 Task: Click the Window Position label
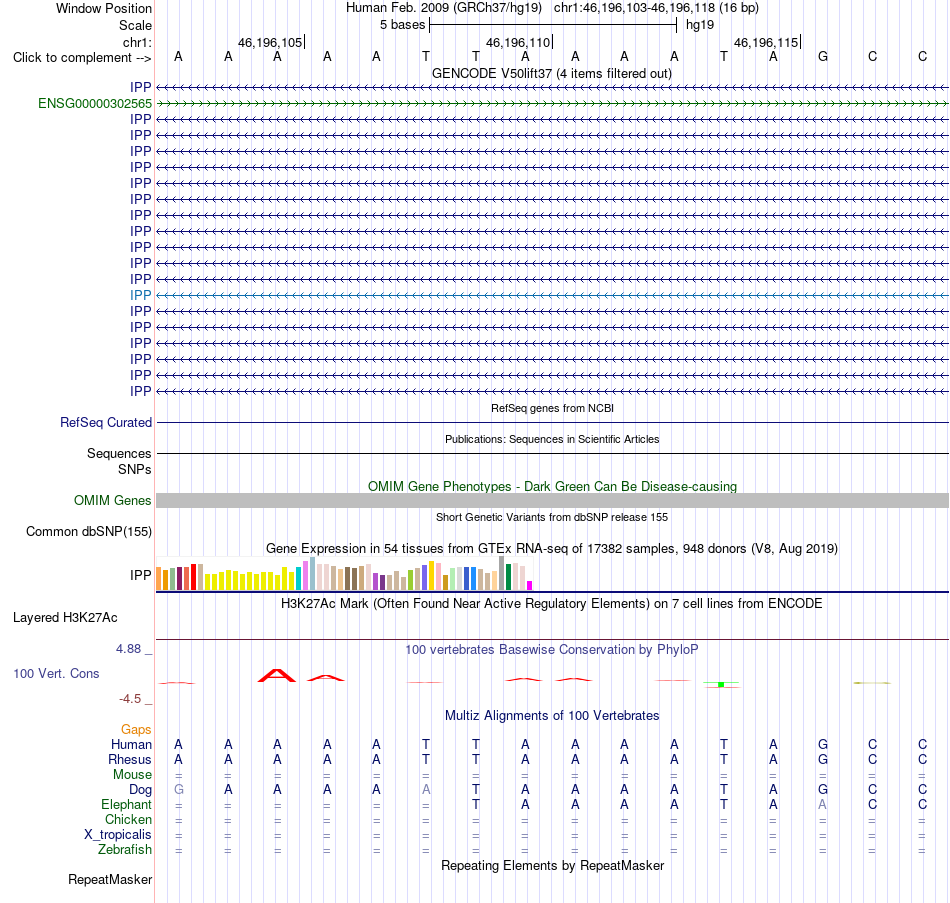tap(104, 8)
